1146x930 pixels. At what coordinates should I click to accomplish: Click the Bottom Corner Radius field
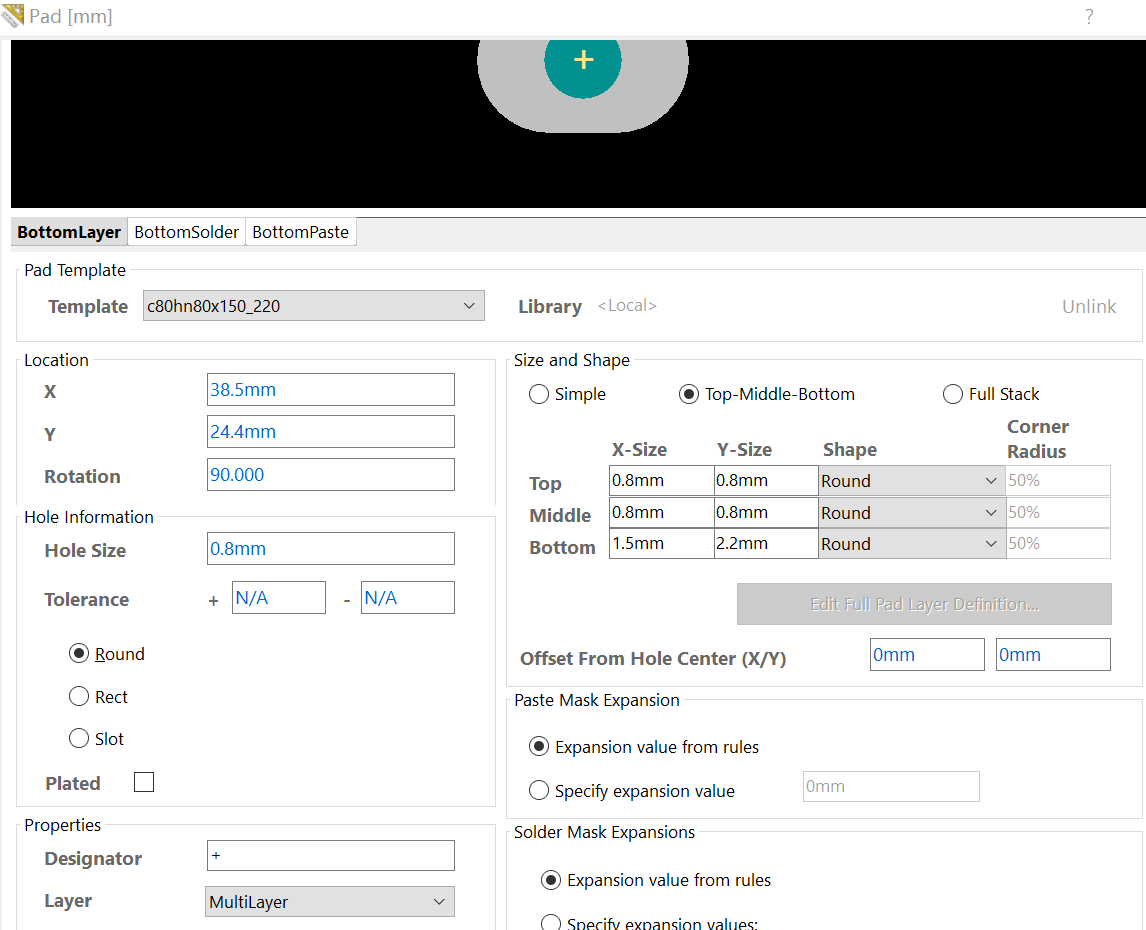[x=1058, y=543]
